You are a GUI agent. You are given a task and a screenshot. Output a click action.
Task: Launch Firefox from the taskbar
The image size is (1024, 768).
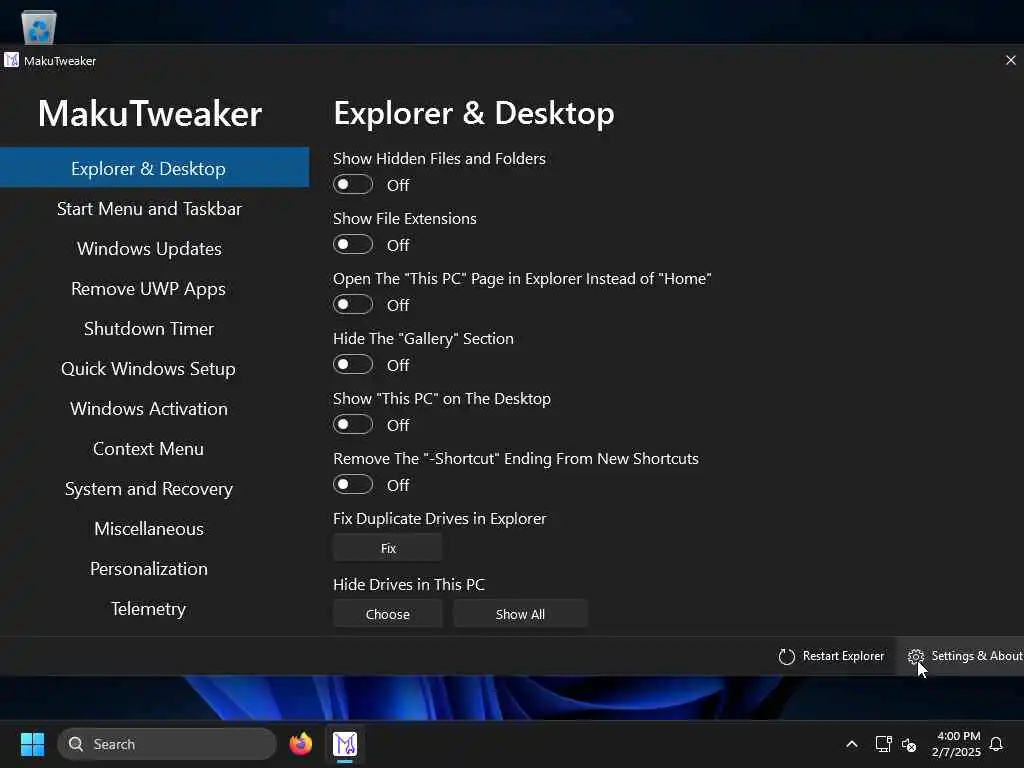(x=300, y=744)
